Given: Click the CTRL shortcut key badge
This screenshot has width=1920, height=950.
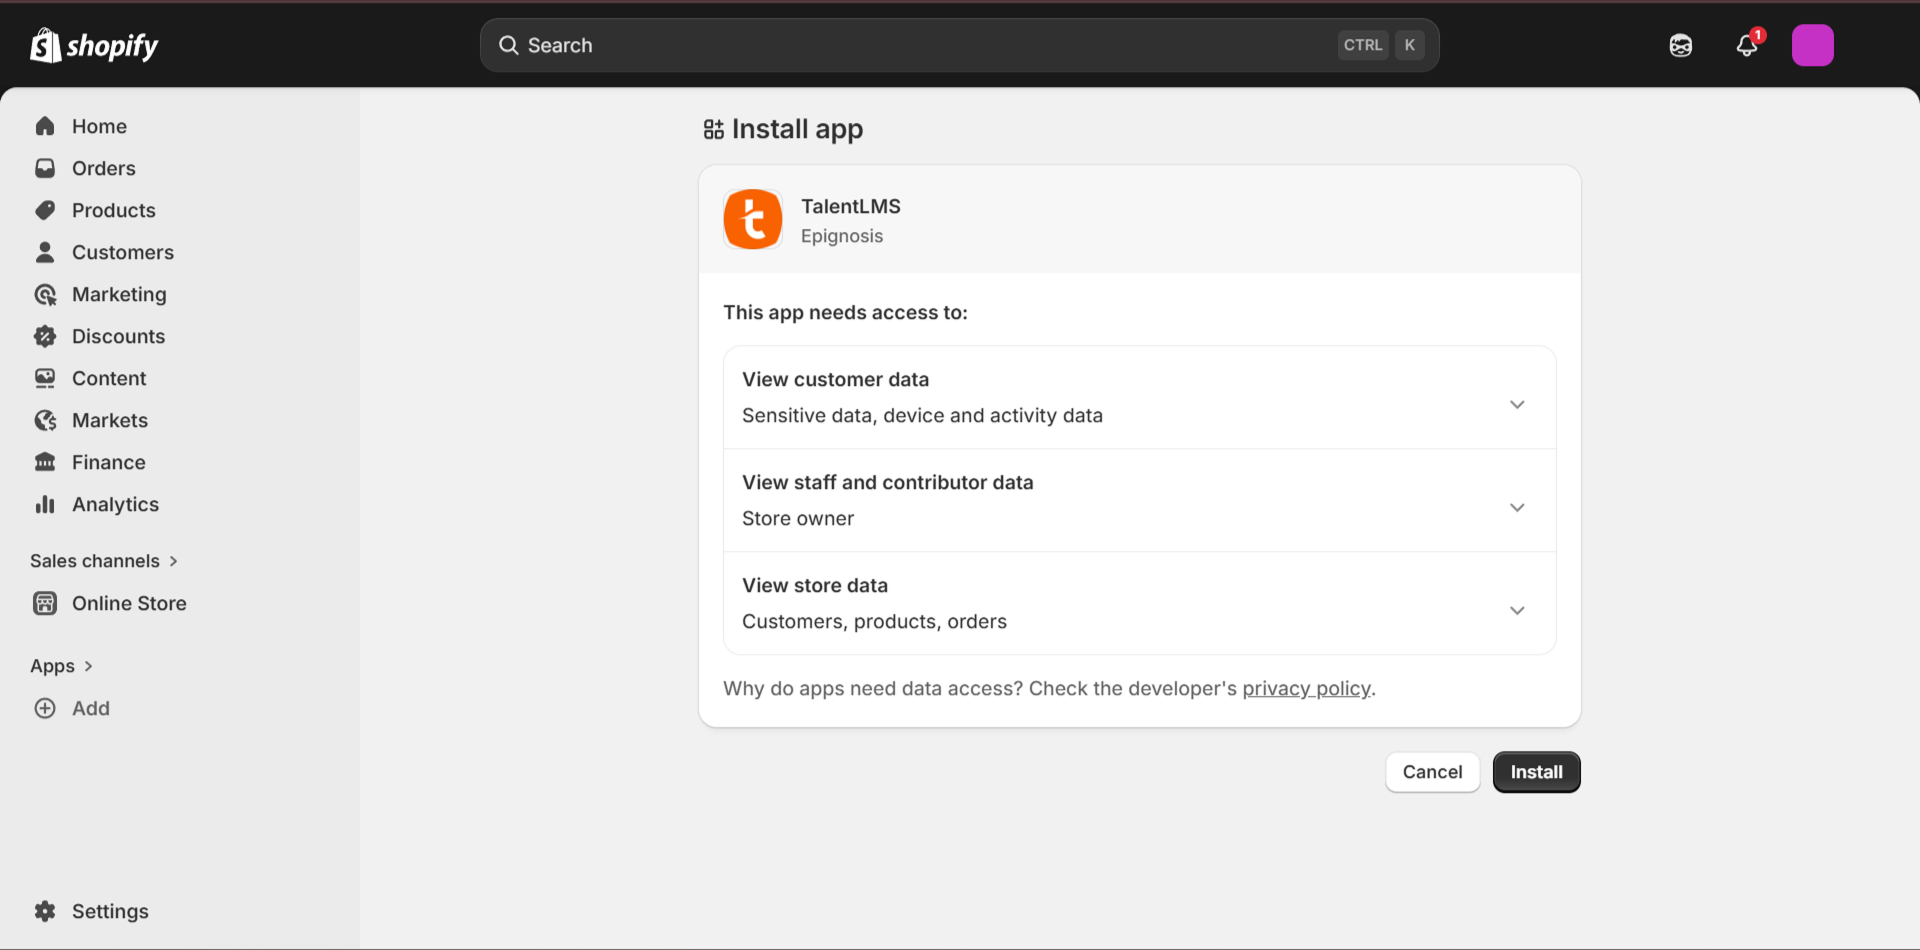Looking at the screenshot, I should pos(1363,45).
